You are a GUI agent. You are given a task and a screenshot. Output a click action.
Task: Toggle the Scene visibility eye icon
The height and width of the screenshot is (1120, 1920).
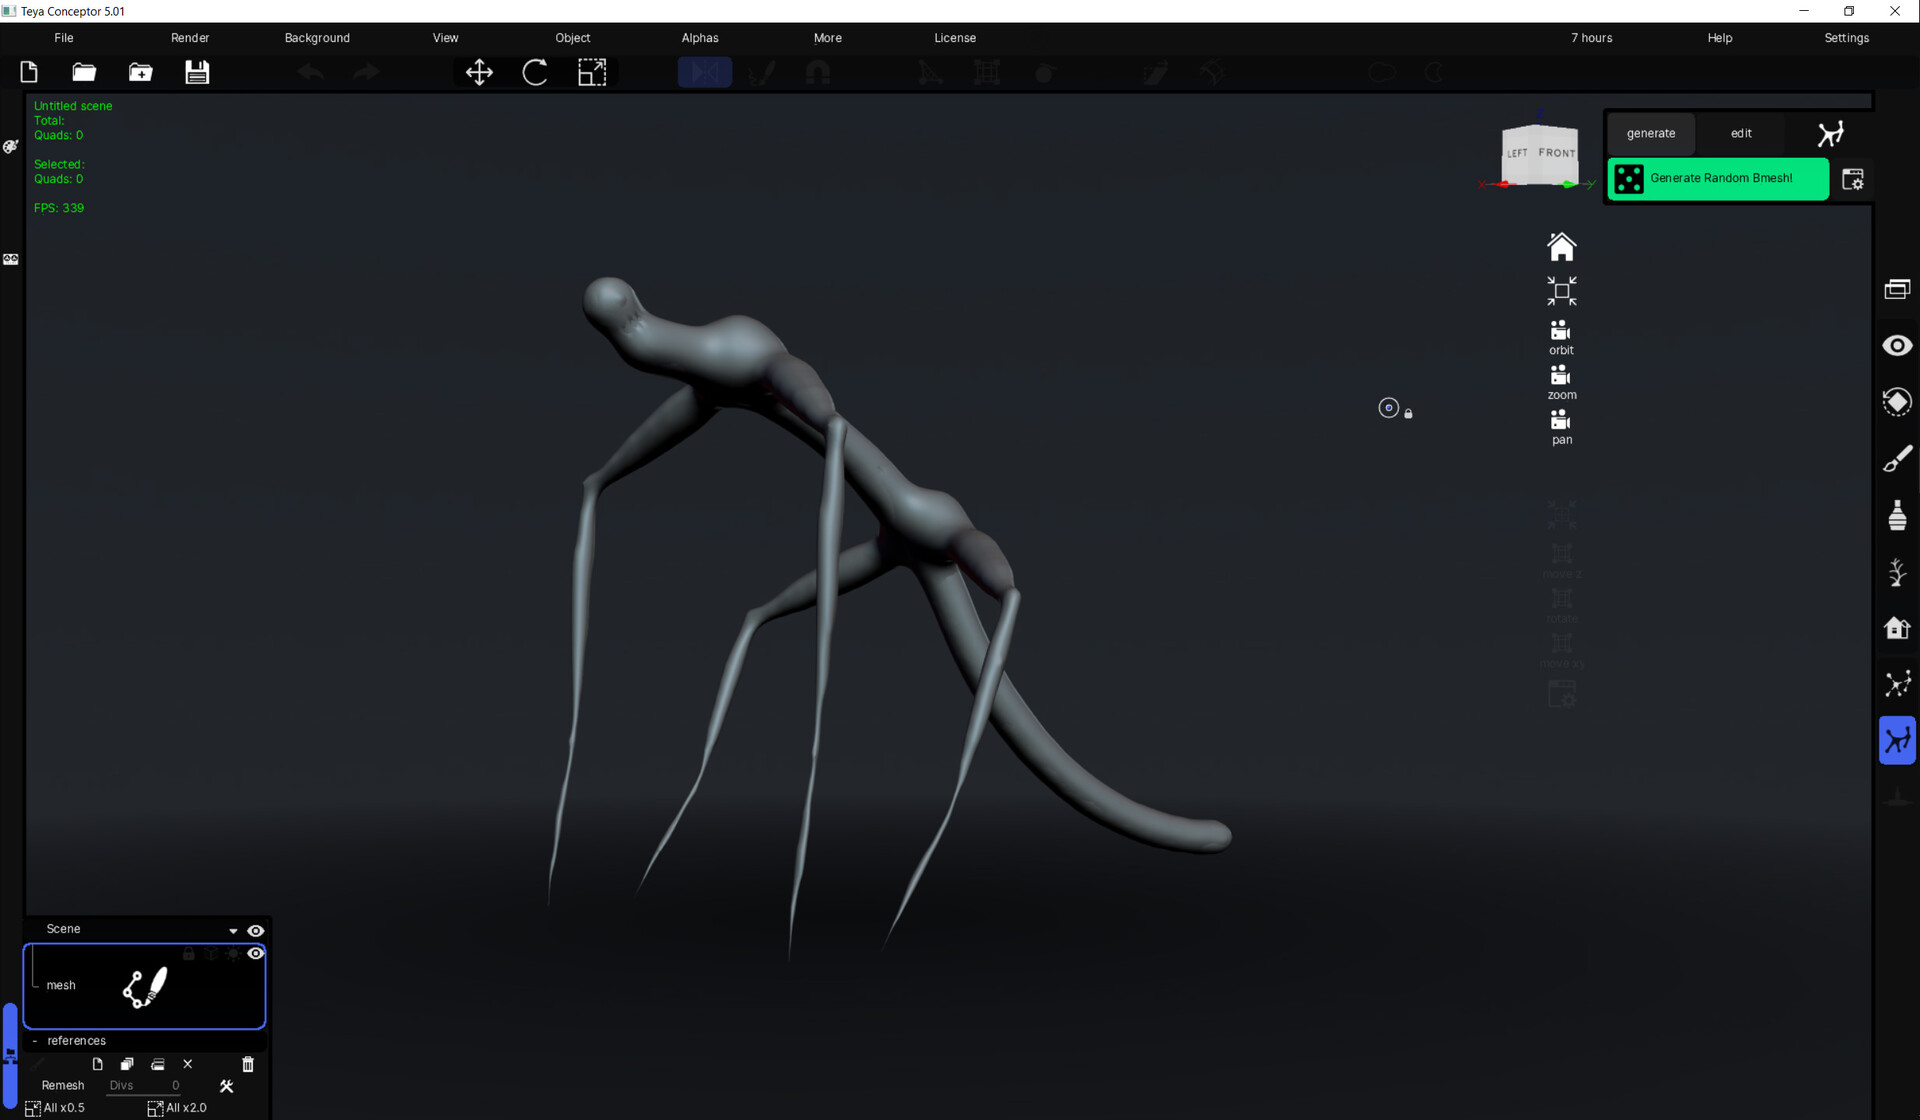257,930
